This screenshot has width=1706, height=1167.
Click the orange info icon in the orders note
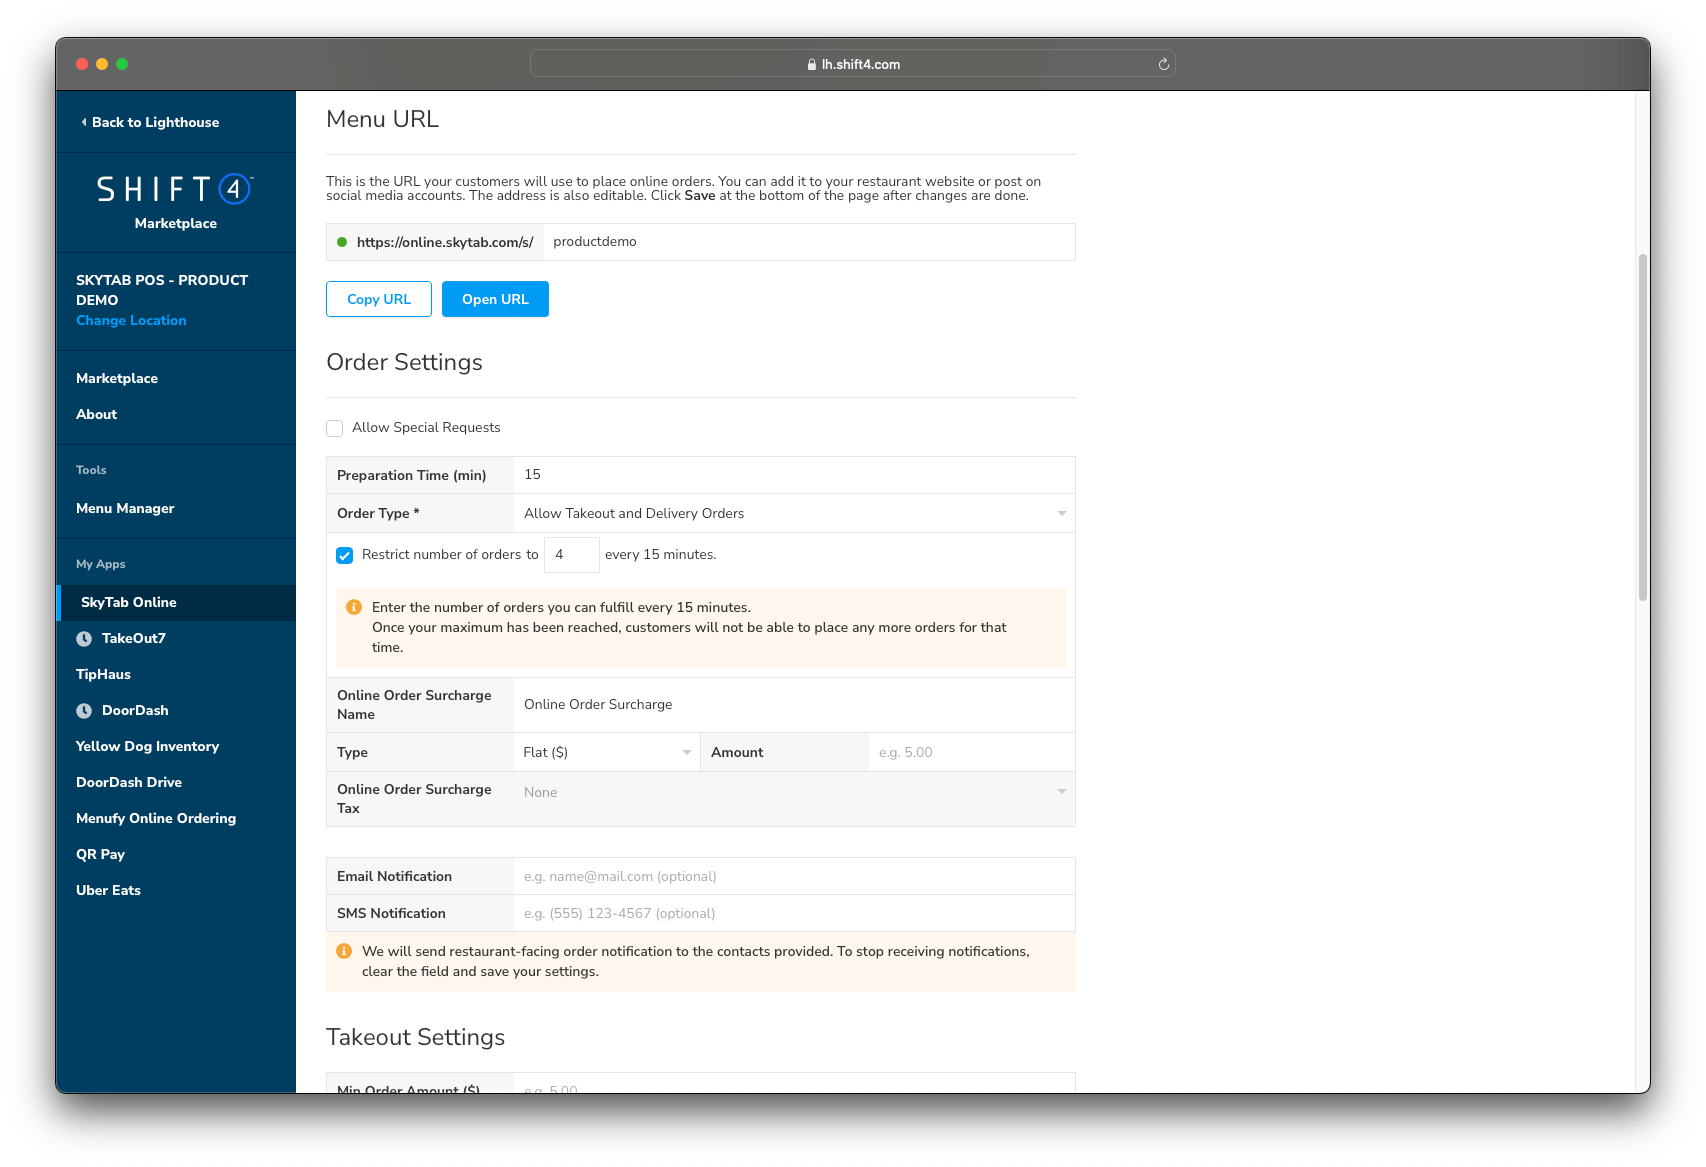pyautogui.click(x=354, y=607)
